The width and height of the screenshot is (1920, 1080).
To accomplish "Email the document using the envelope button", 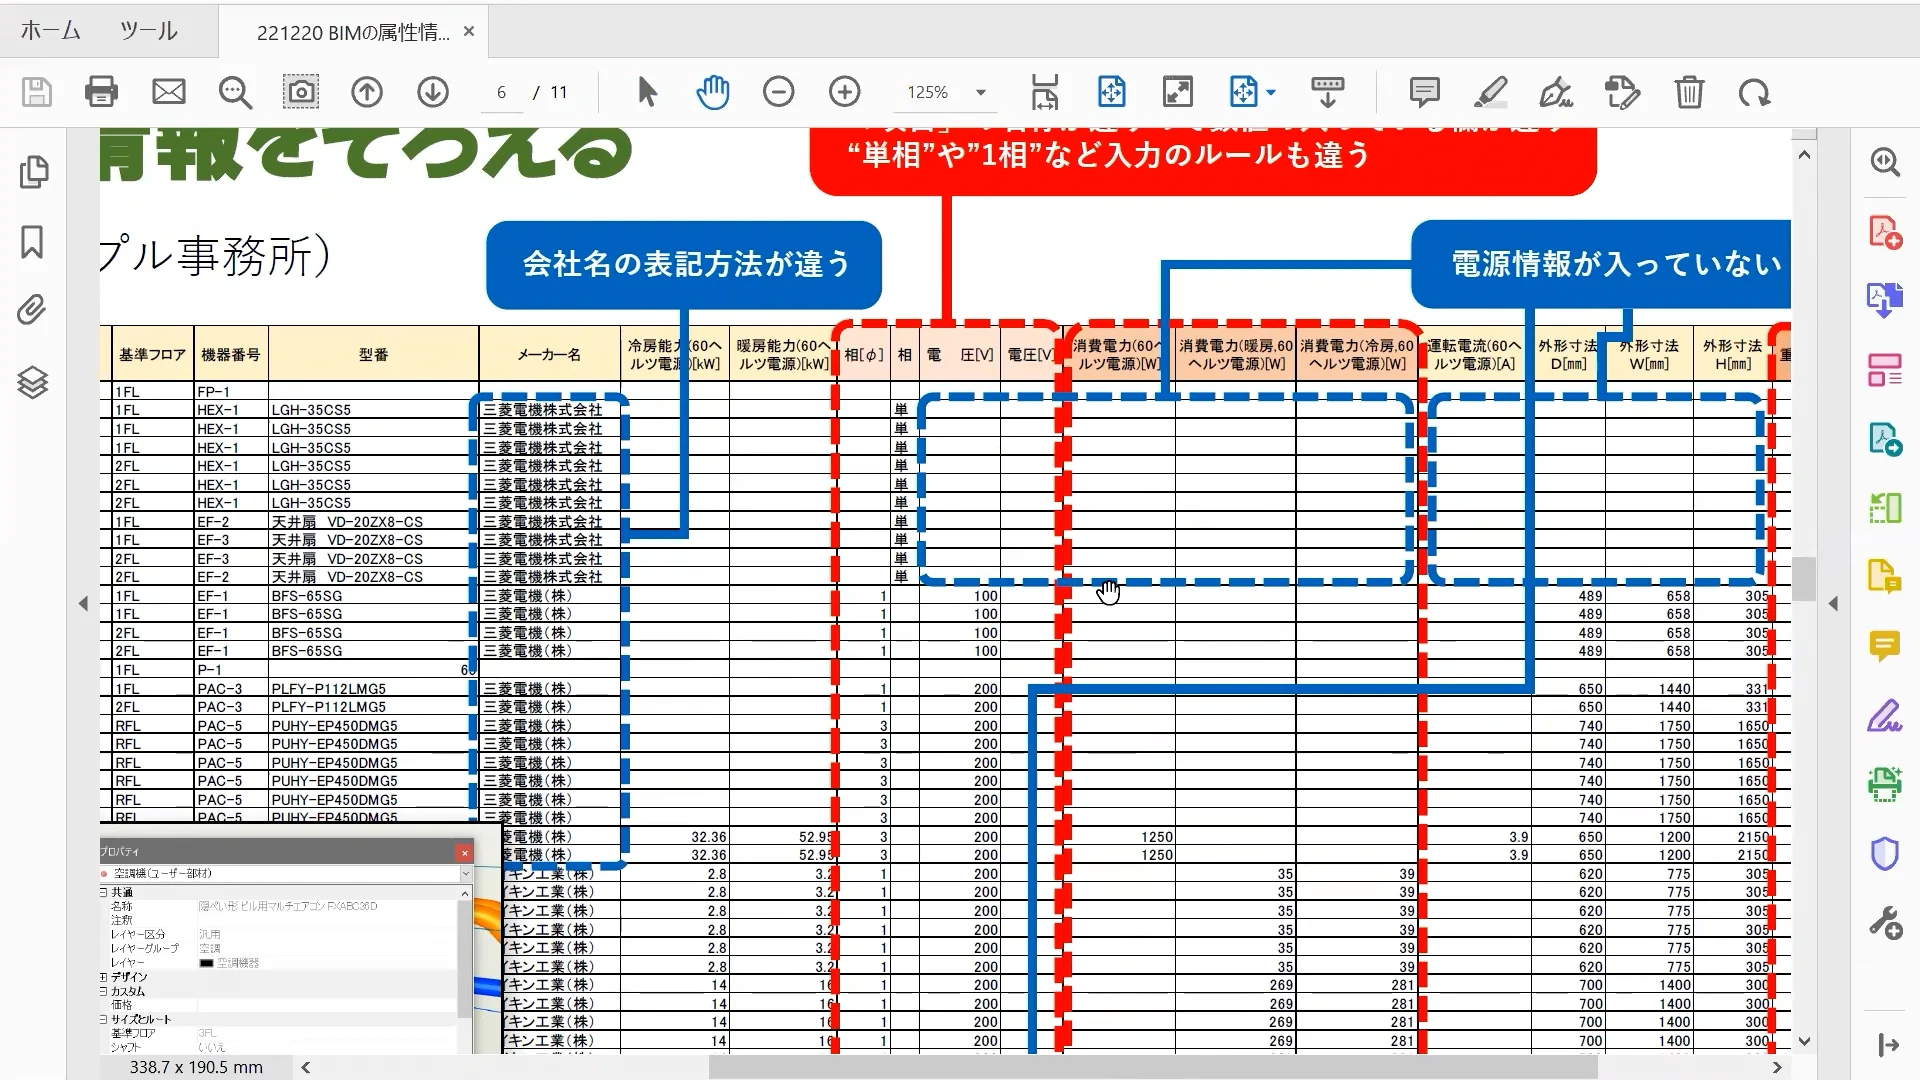I will (168, 92).
